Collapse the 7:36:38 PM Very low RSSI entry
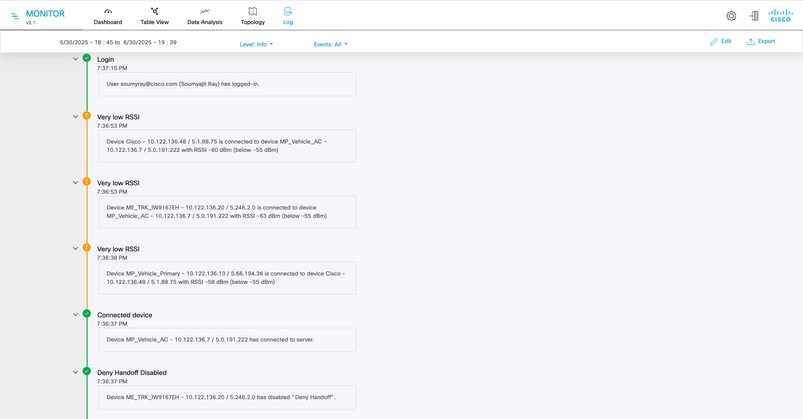The image size is (803, 419). pyautogui.click(x=75, y=248)
